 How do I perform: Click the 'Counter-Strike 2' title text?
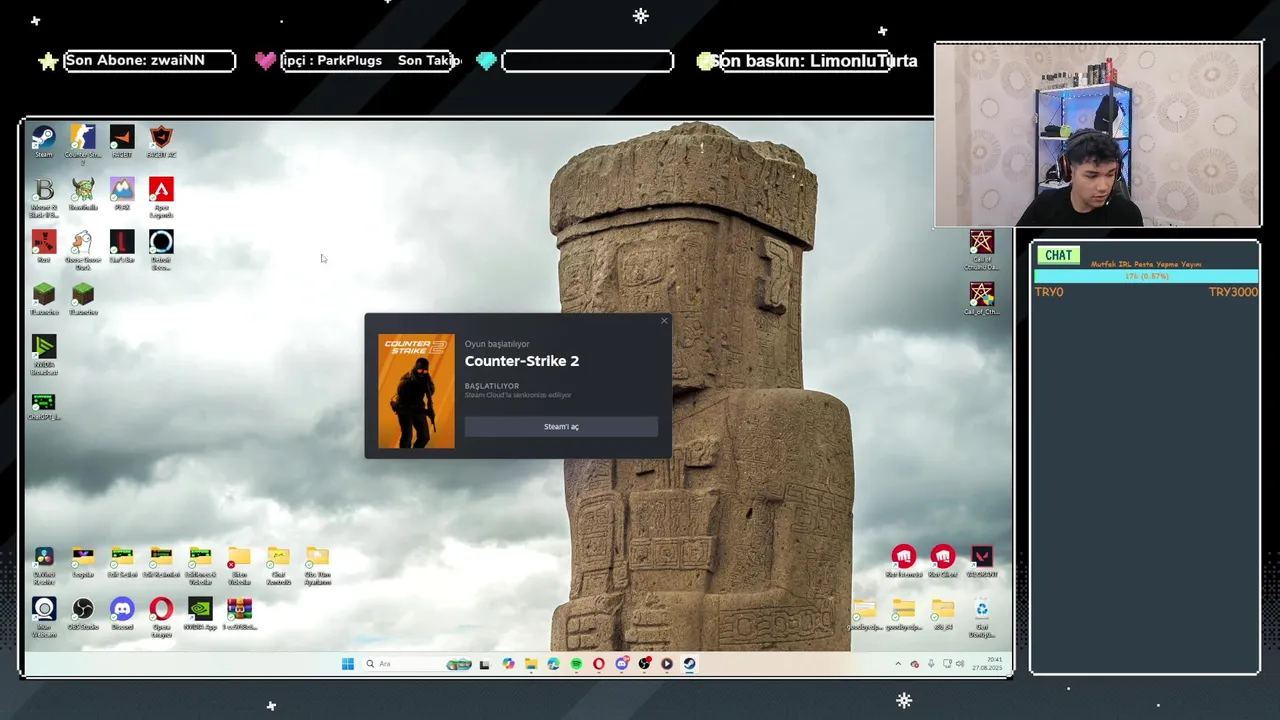[x=522, y=361]
